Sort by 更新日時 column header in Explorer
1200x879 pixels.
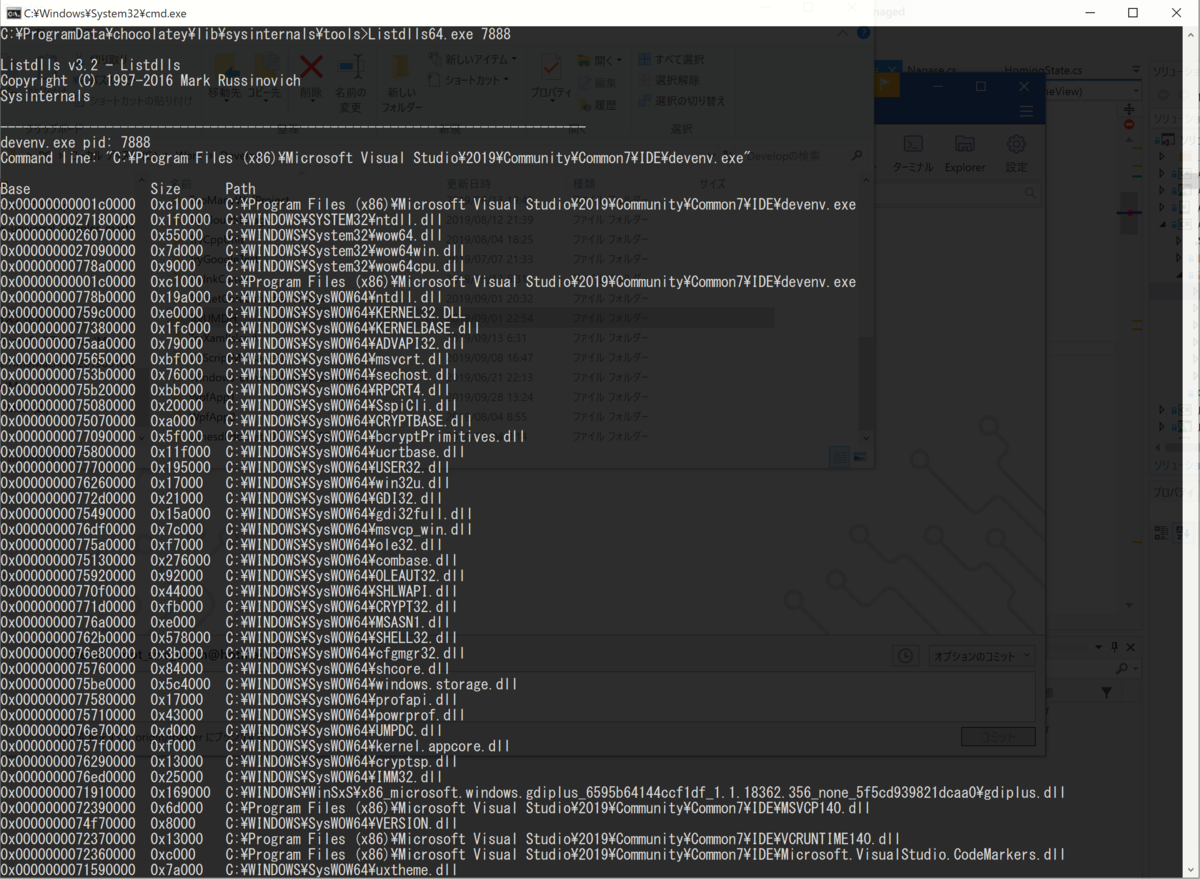click(469, 184)
